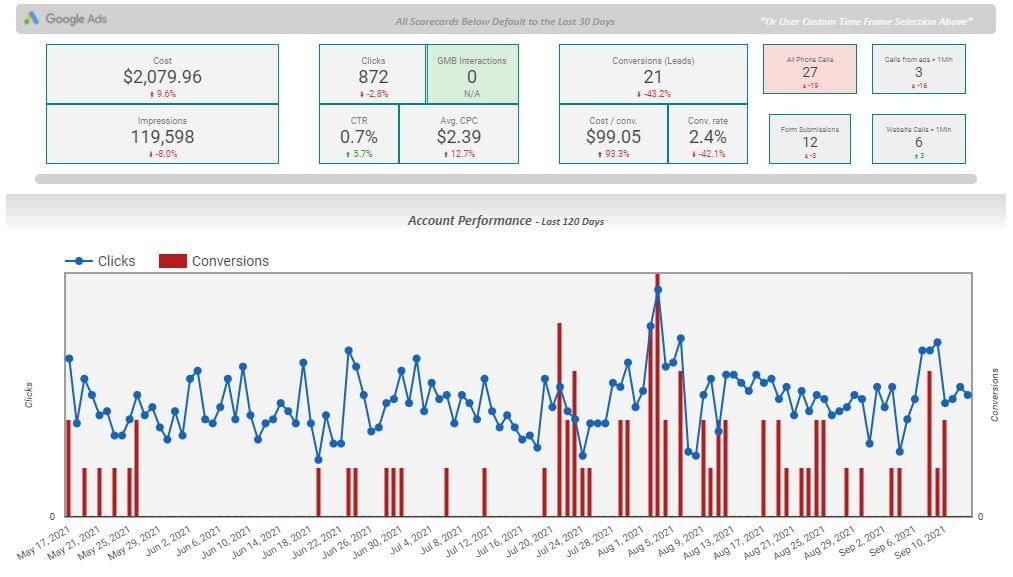Click the pink All Phone Calls tile
Screen dimensions: 1013x577
[810, 69]
